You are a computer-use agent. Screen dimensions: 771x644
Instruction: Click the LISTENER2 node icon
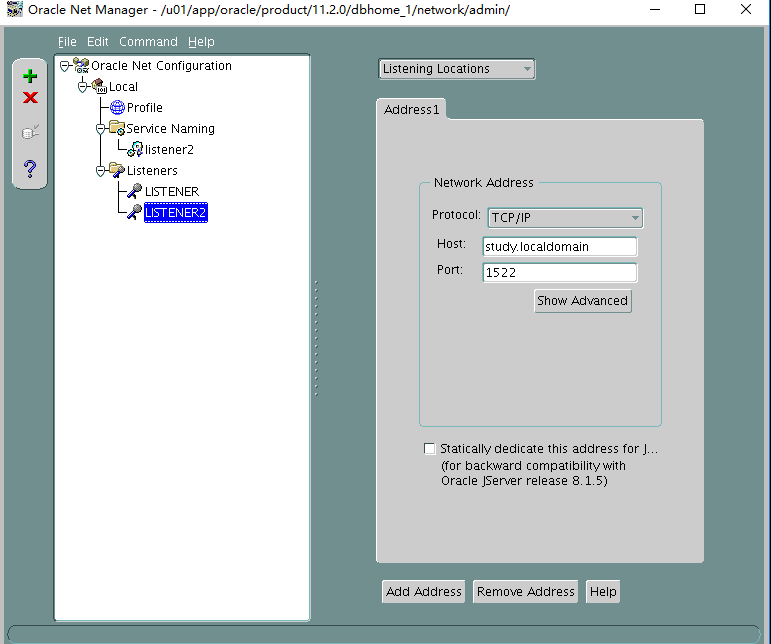[135, 212]
